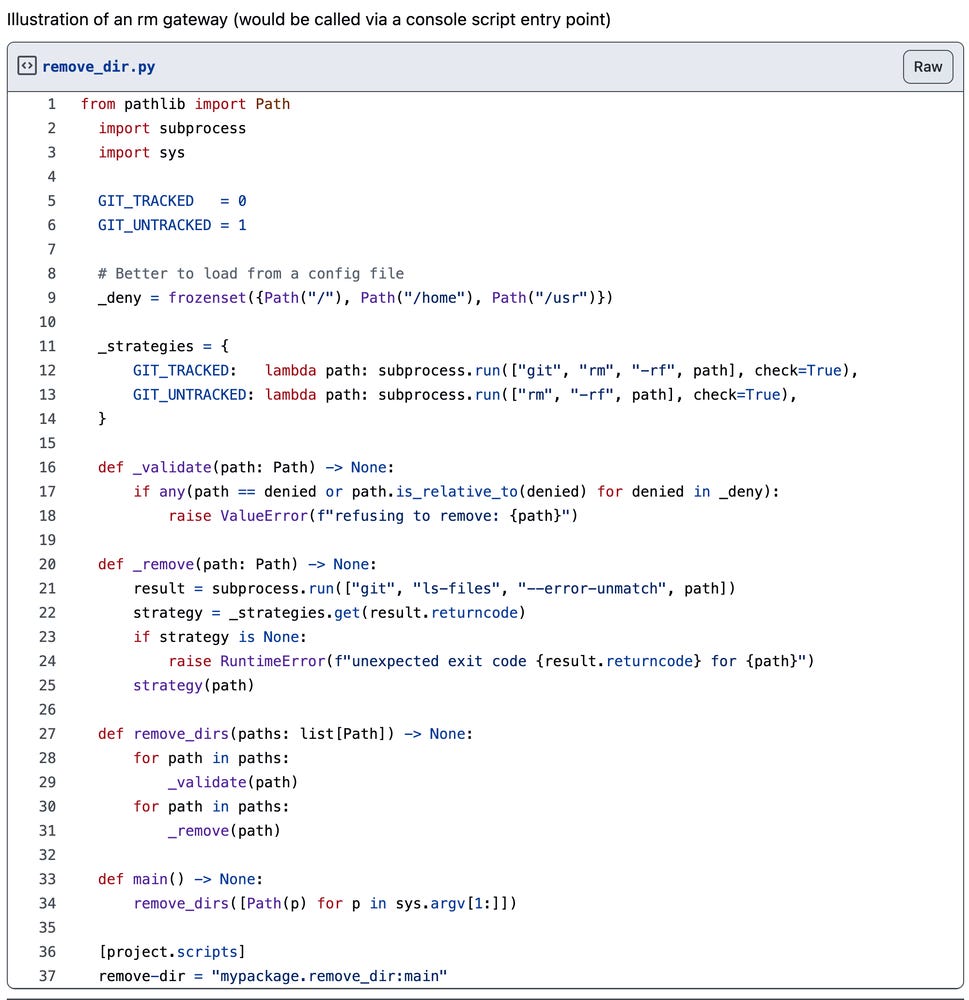Open the remove_dir.py file link

(x=98, y=66)
